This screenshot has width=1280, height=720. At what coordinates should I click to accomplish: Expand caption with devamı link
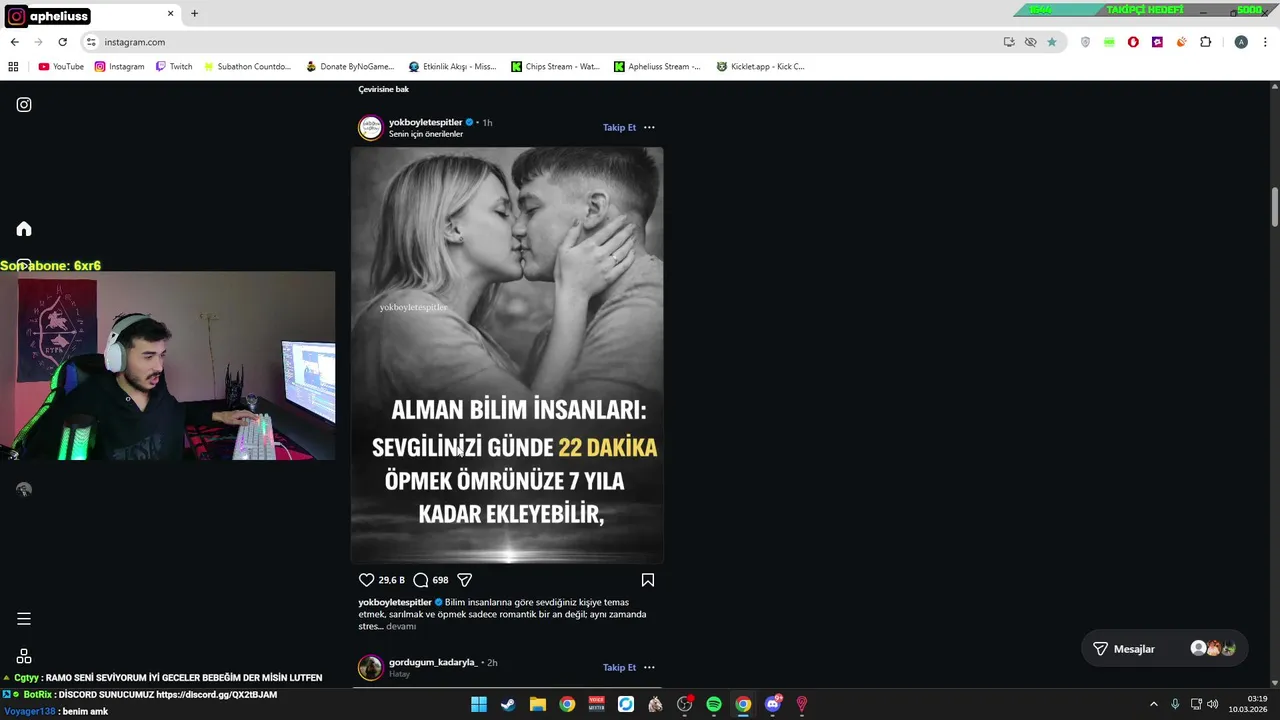point(401,626)
